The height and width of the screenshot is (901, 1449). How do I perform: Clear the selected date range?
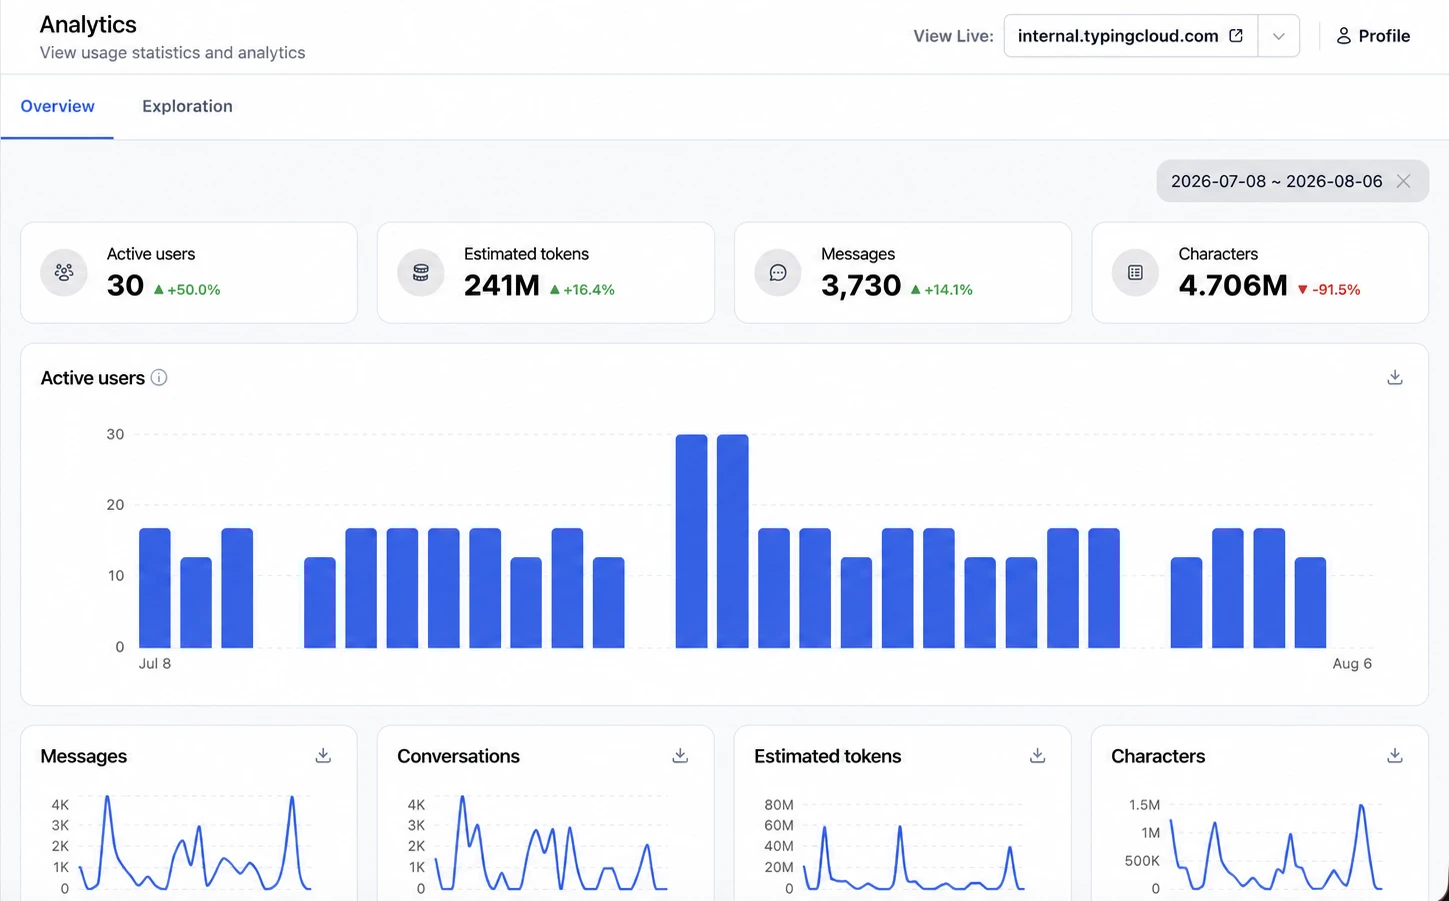click(x=1403, y=181)
